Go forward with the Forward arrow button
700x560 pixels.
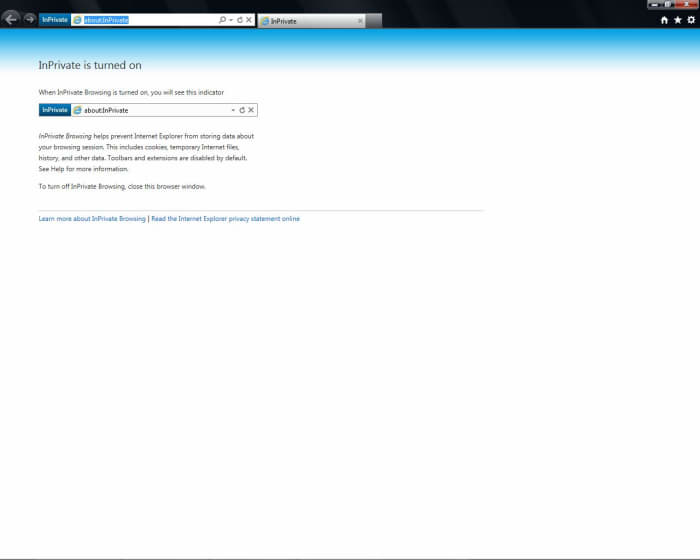29,19
